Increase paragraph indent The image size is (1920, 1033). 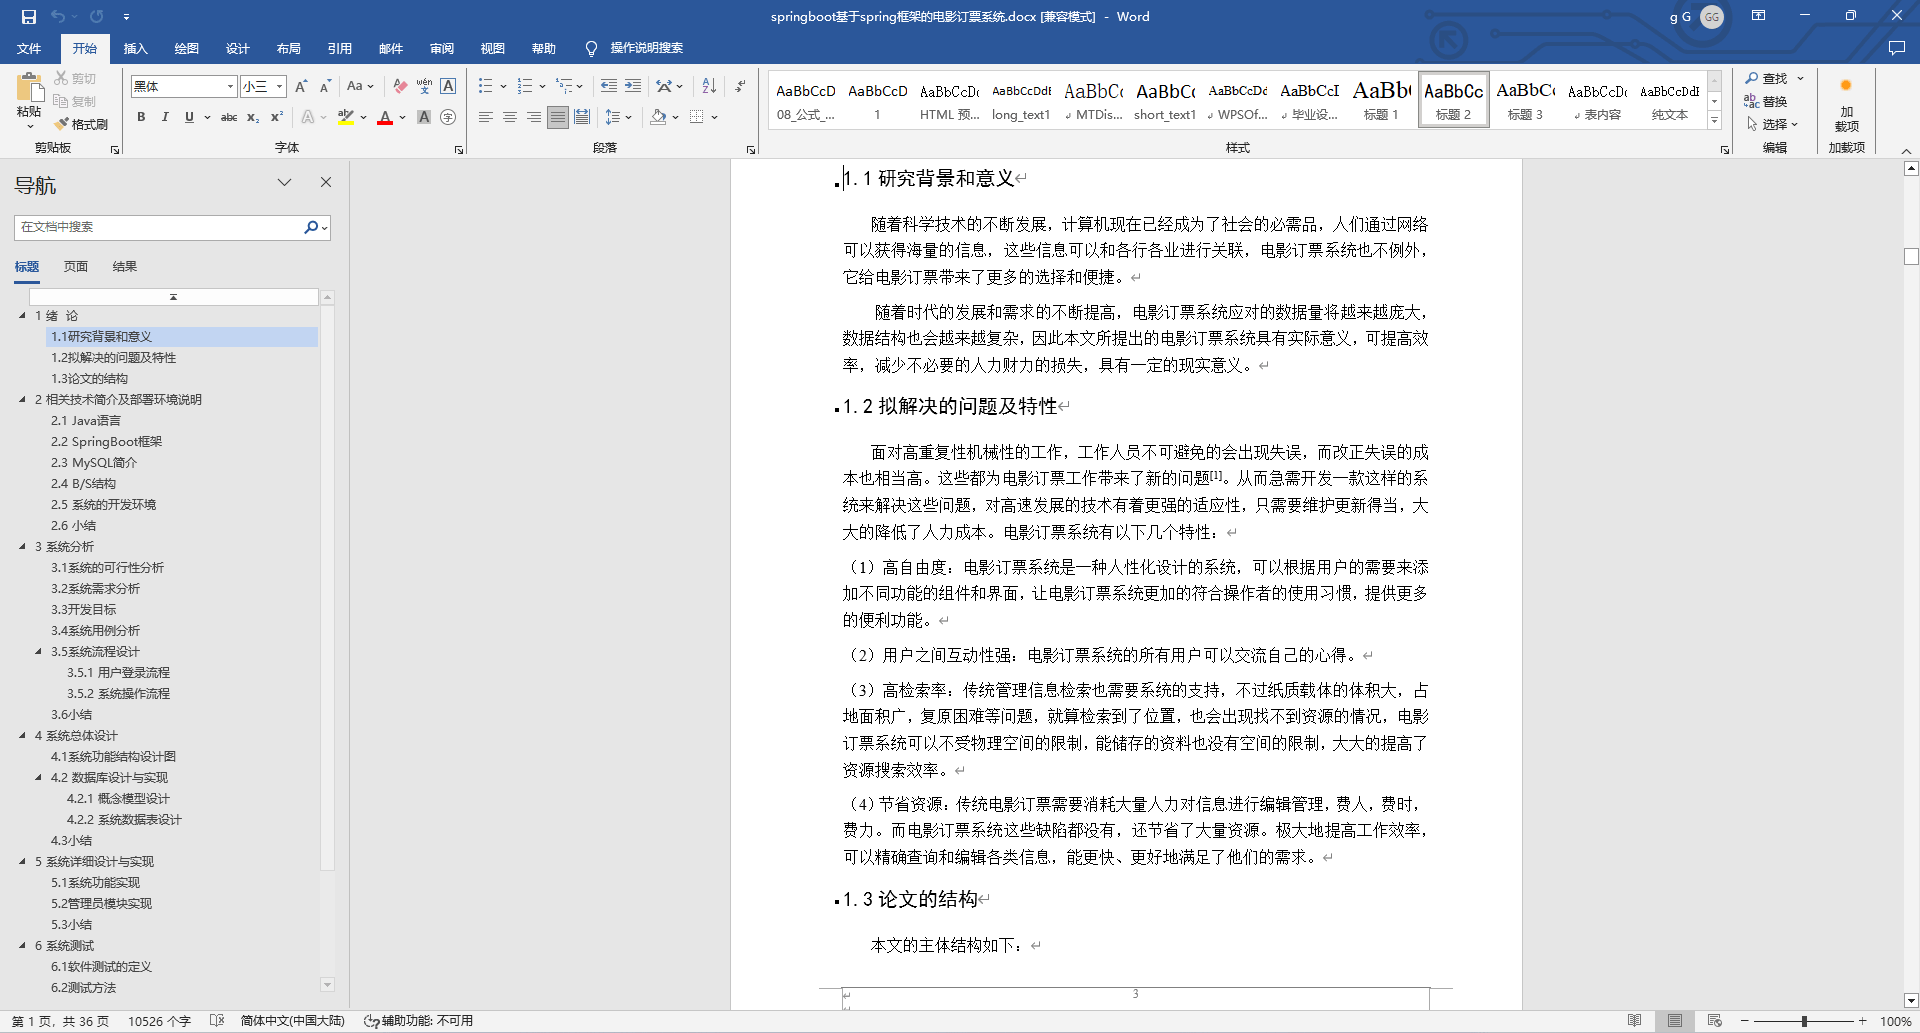(633, 87)
